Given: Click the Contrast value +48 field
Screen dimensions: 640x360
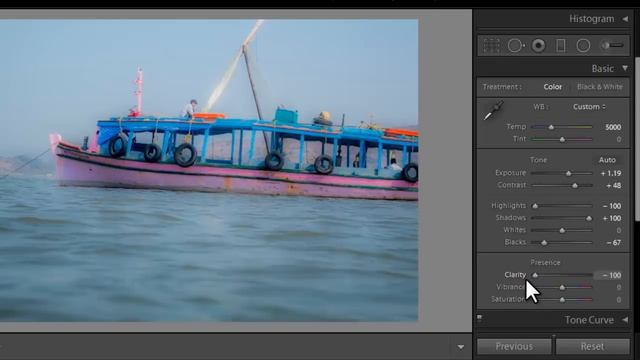Looking at the screenshot, I should click(x=613, y=186).
